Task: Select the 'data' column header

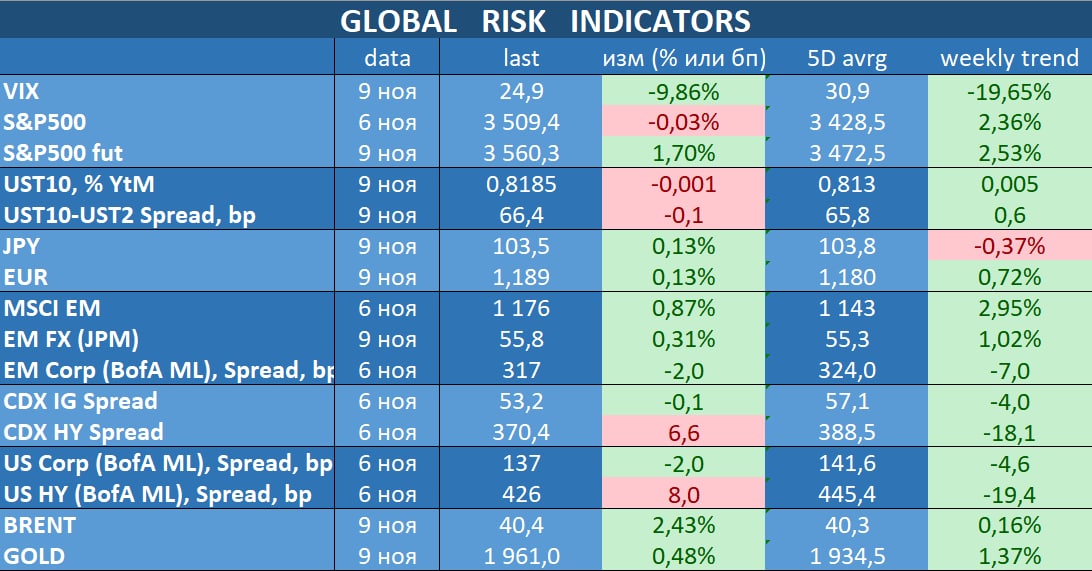Action: [x=387, y=58]
